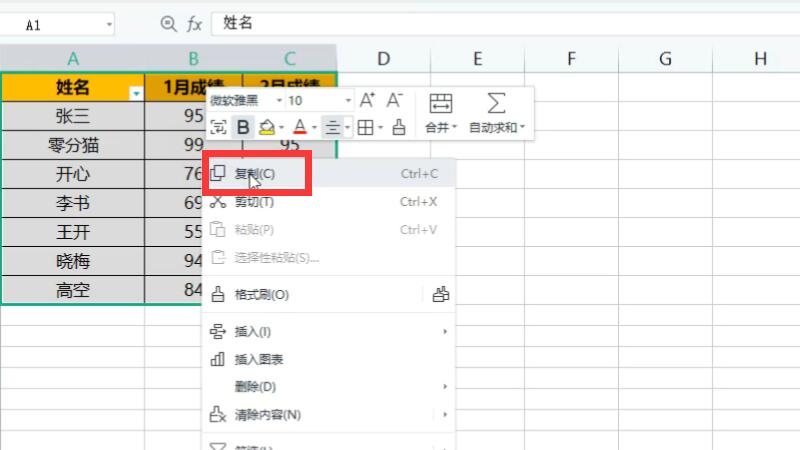Click the 自动求和 AutoSum button
The width and height of the screenshot is (800, 450).
[496, 112]
